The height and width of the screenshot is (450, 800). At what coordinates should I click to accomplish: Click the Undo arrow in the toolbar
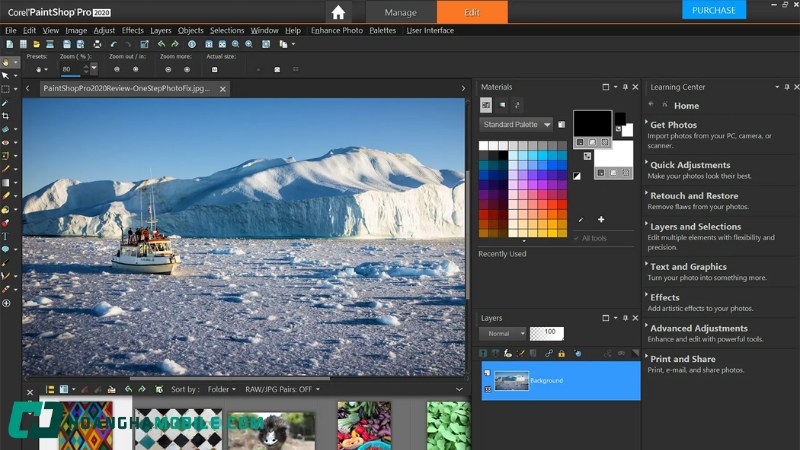(x=113, y=44)
